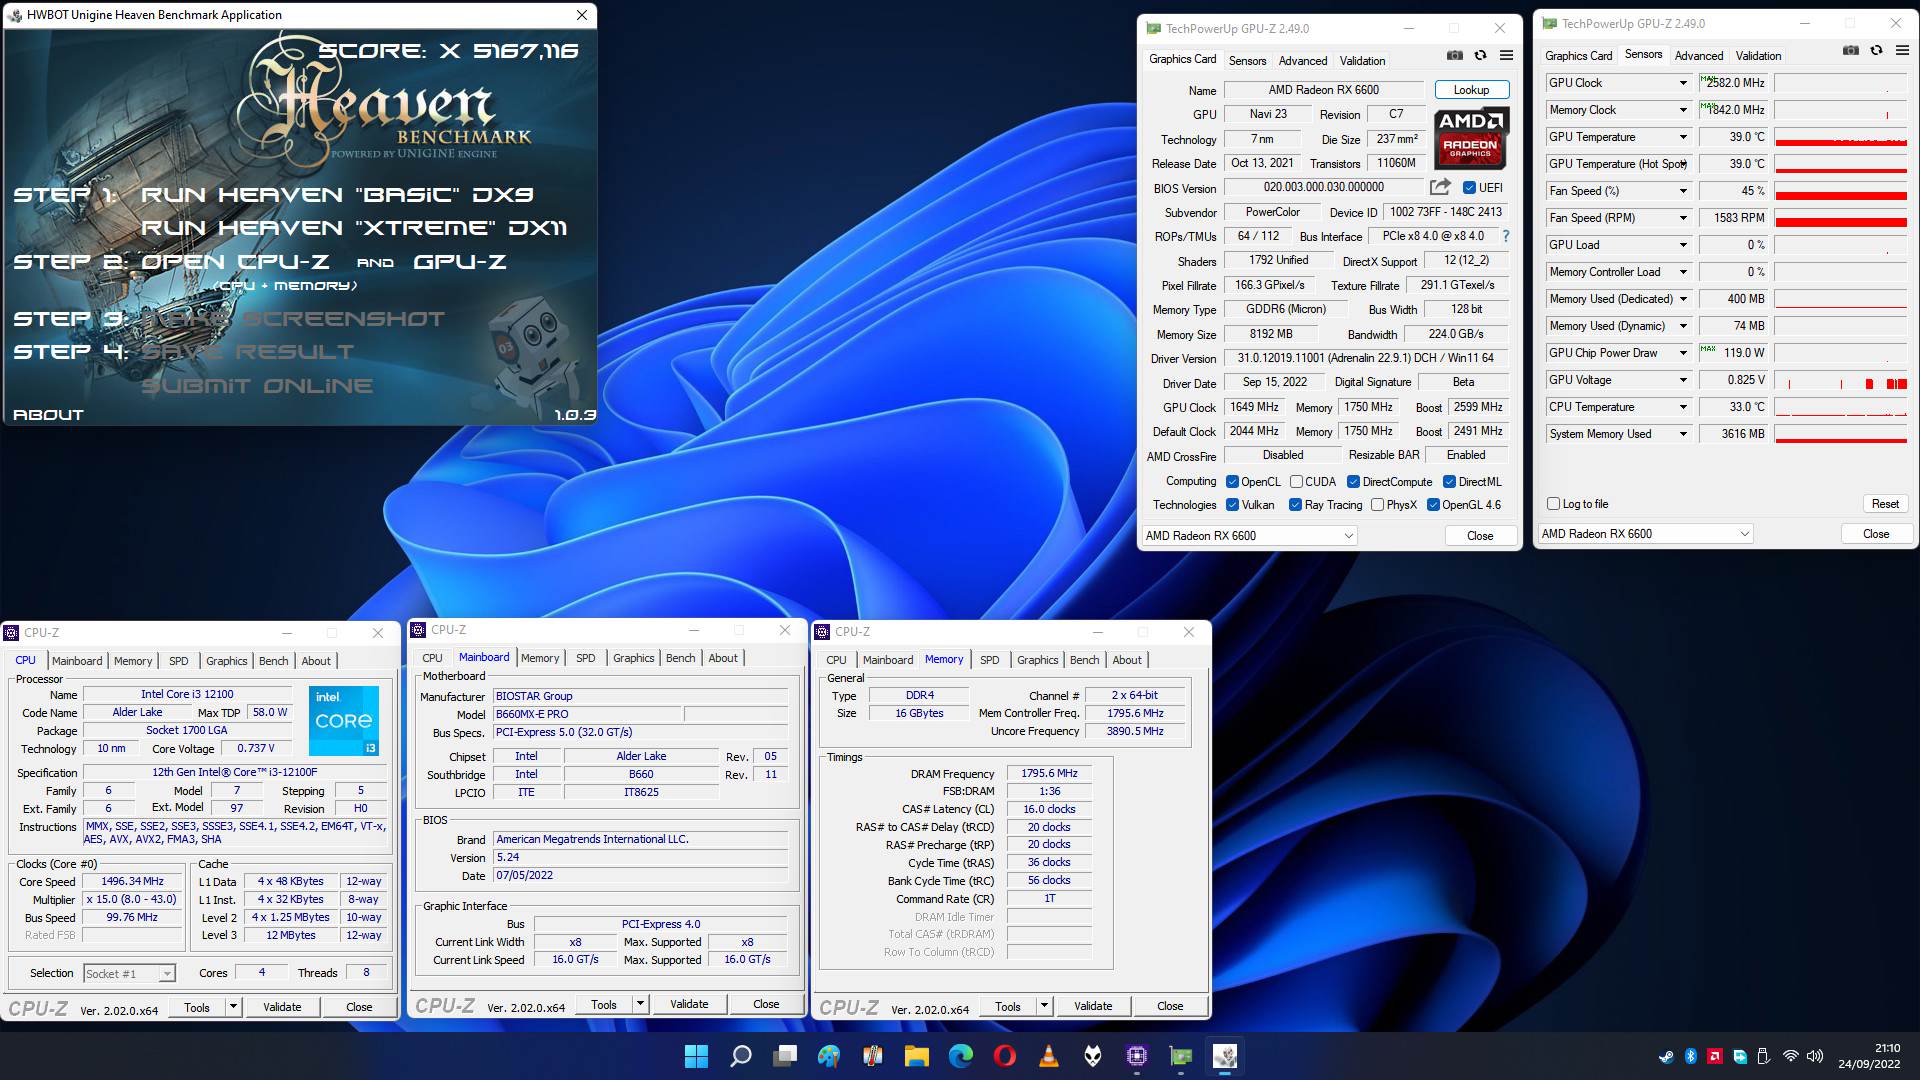The height and width of the screenshot is (1080, 1920).
Task: Toggle the Vulkan checkbox
Action: tap(1232, 505)
